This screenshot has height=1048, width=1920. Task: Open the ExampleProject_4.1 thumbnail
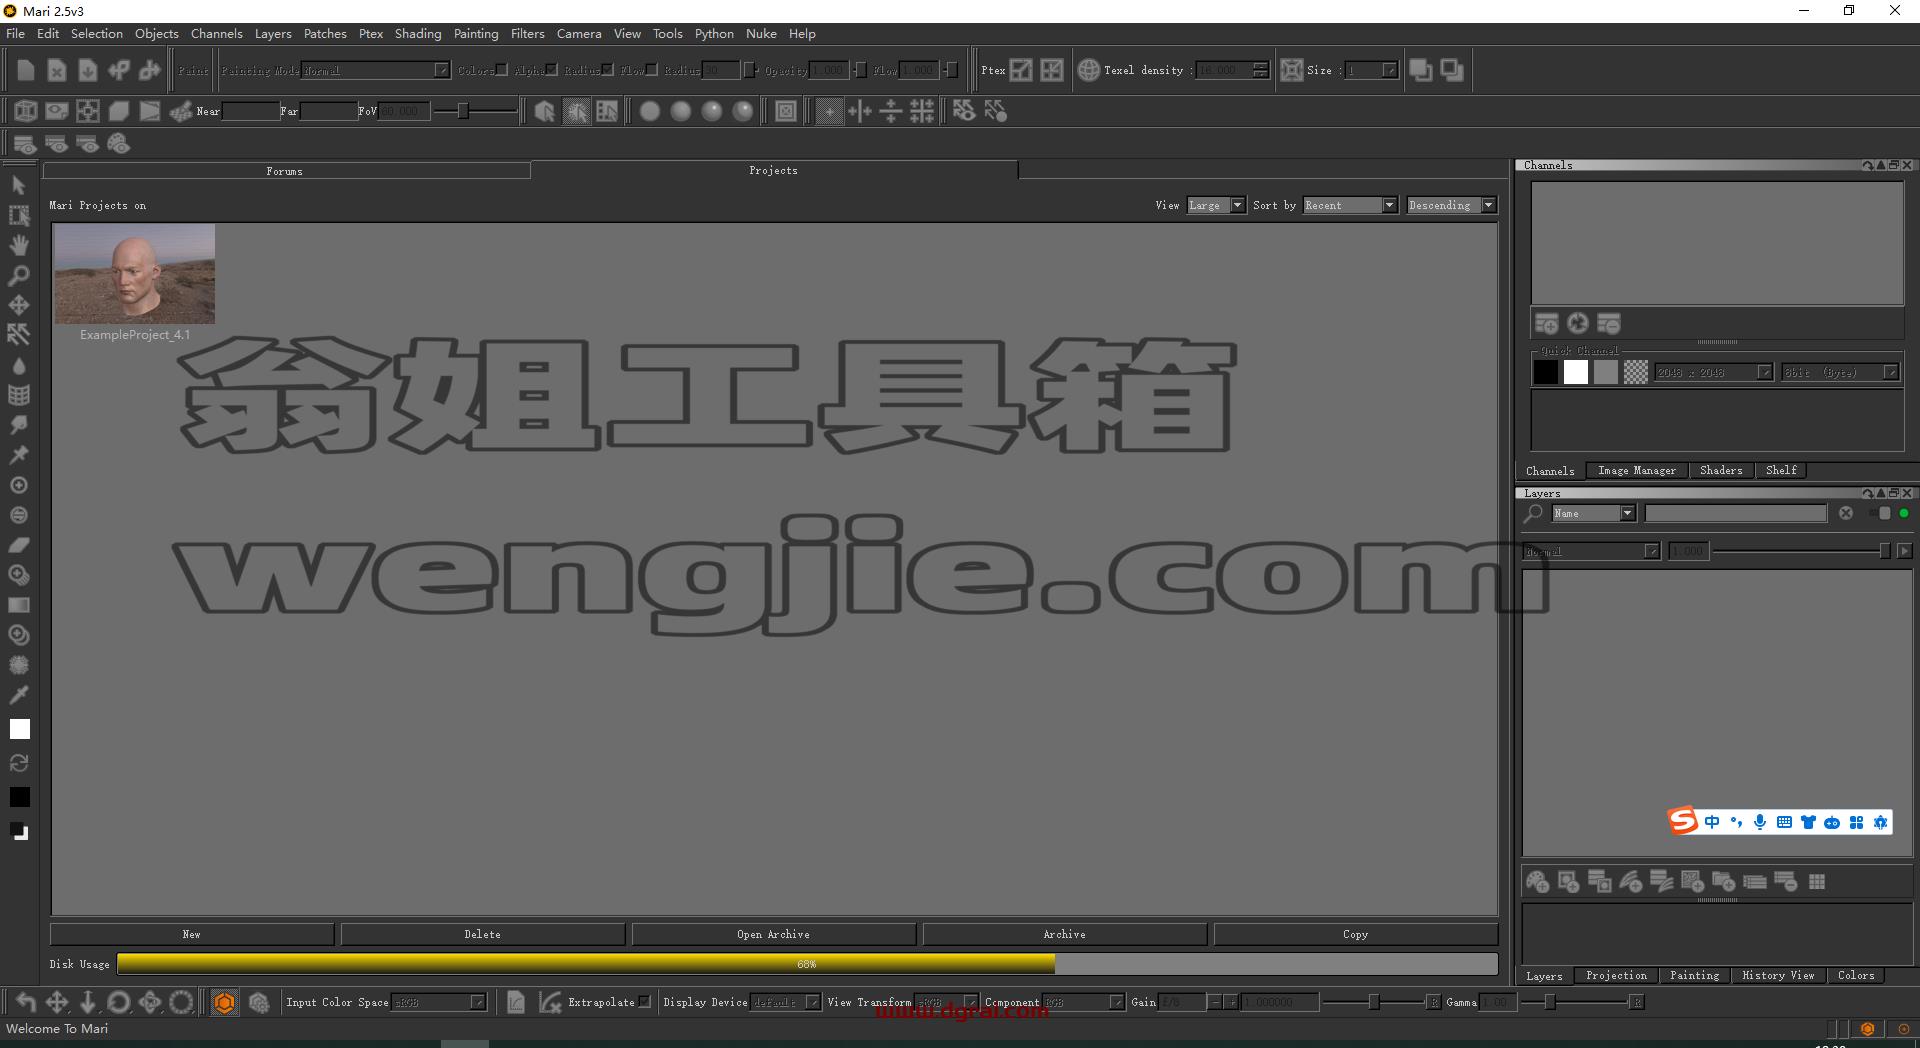point(135,273)
